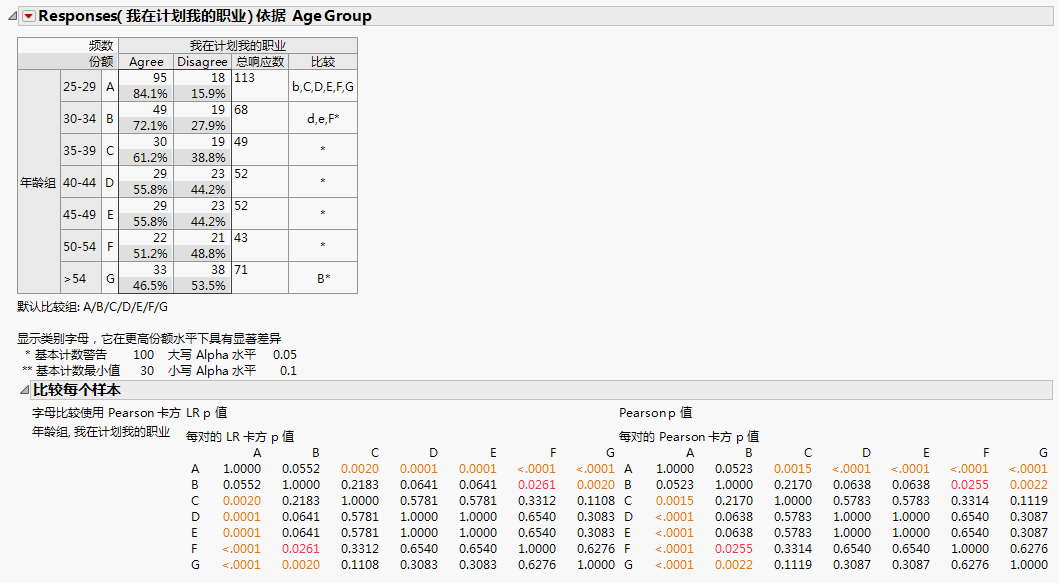
Task: Click the 年龄组 row header cell
Action: (x=38, y=182)
